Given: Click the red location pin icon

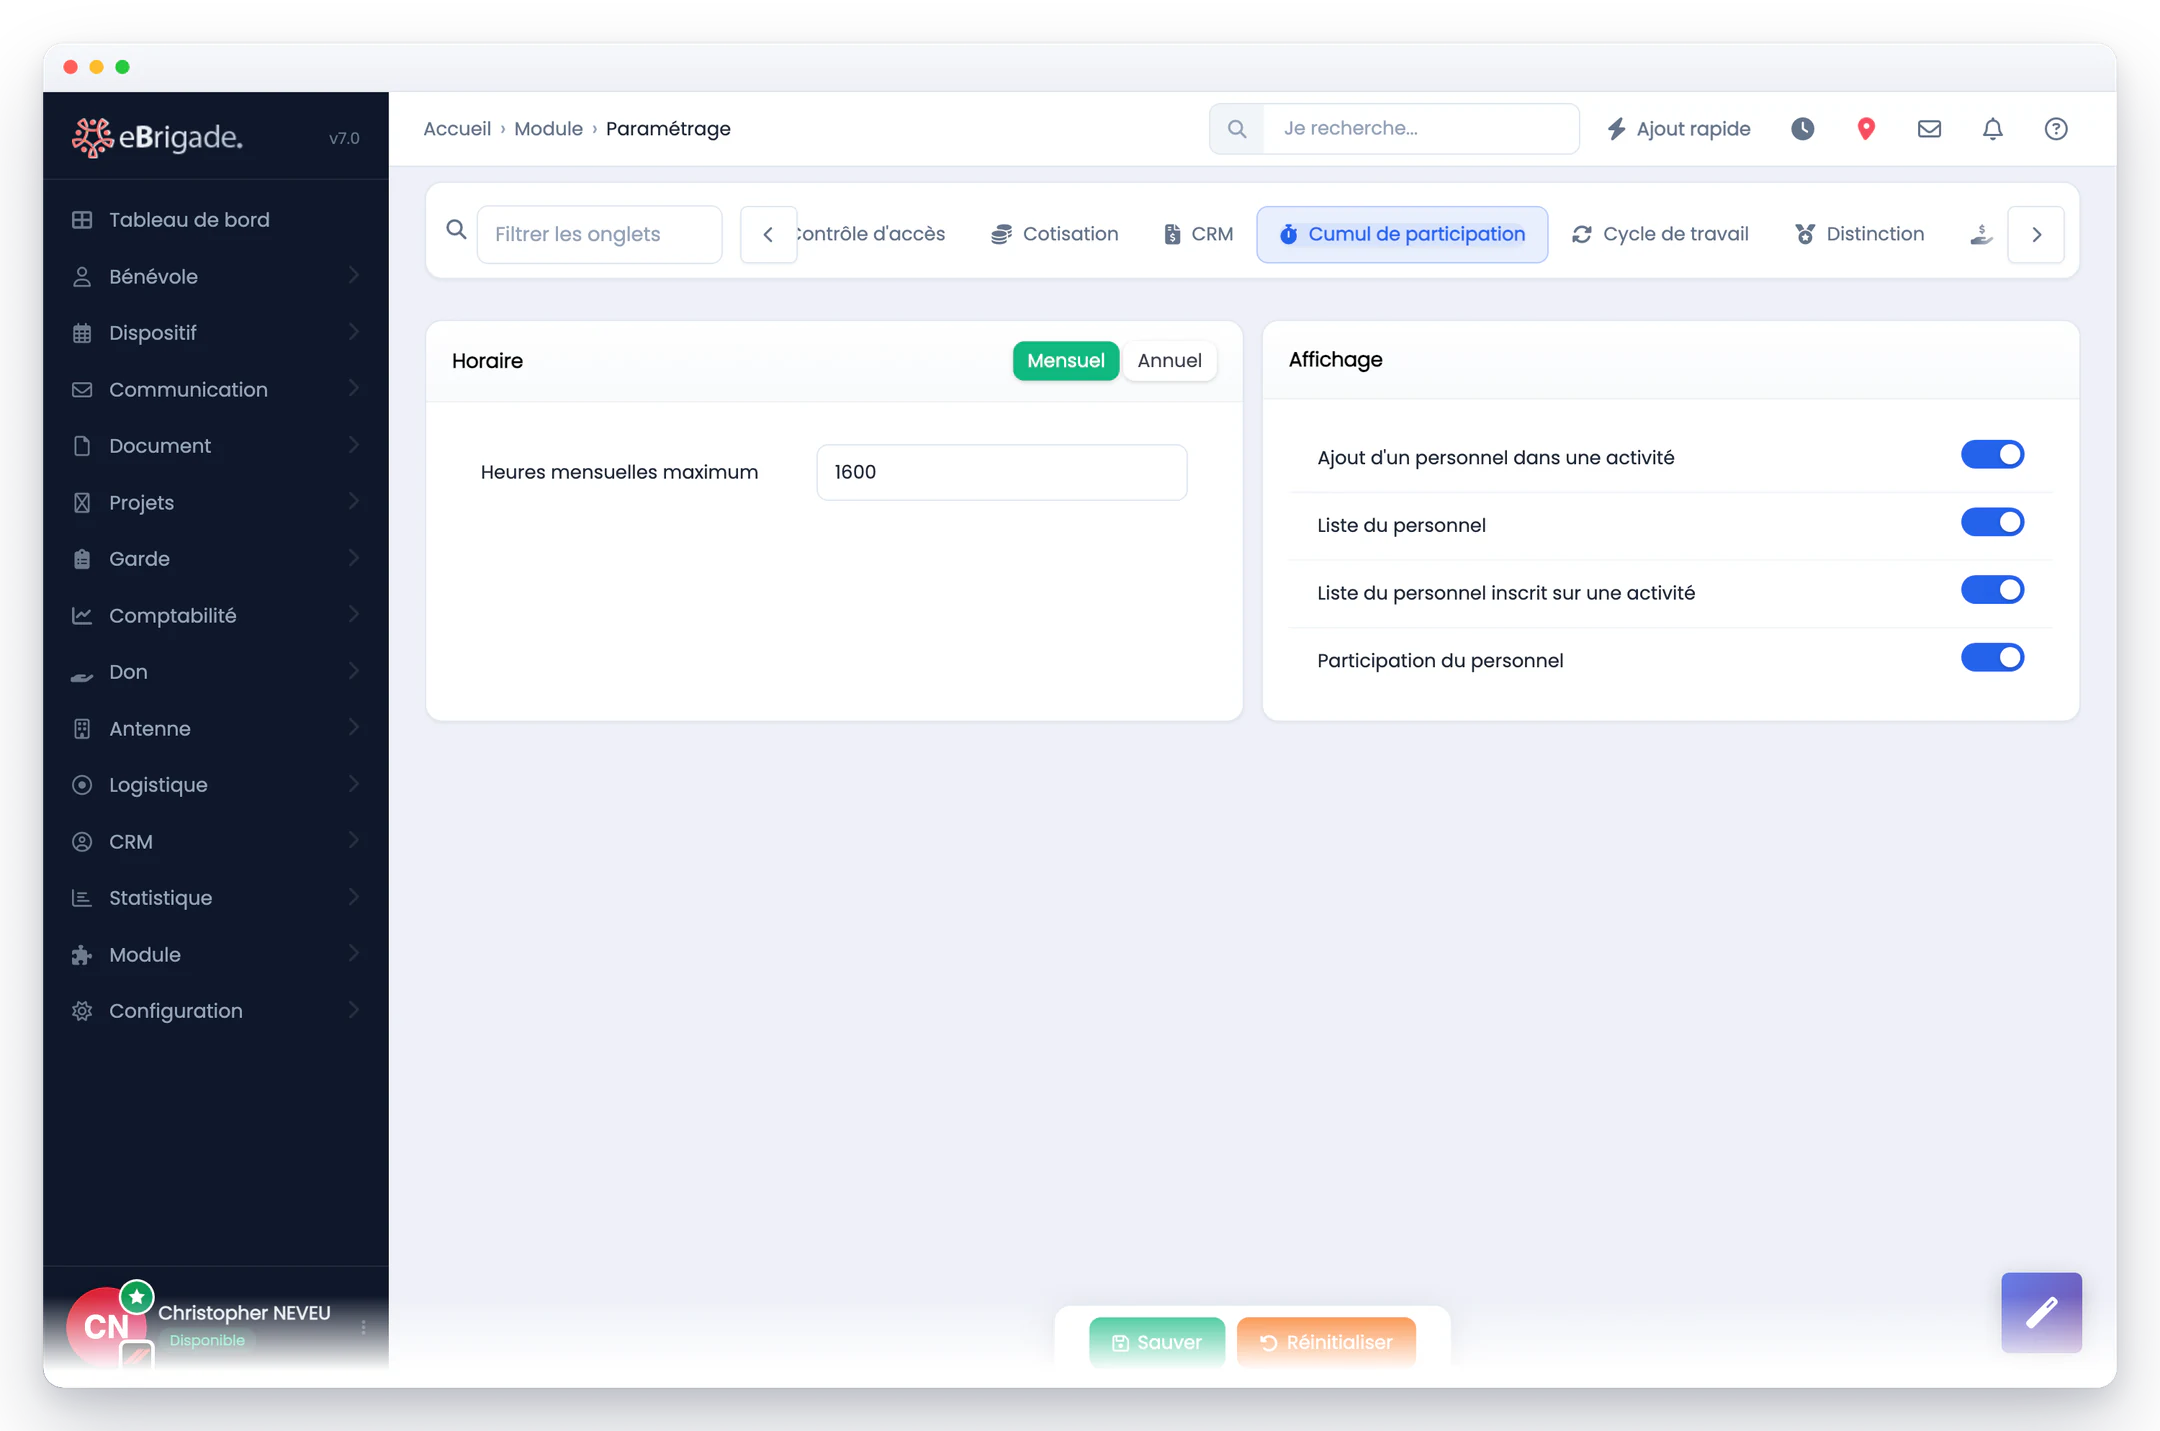Looking at the screenshot, I should [x=1866, y=129].
